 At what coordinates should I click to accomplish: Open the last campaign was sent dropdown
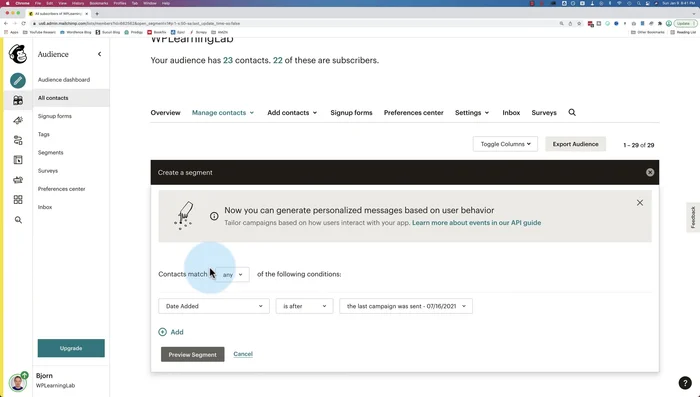point(406,306)
